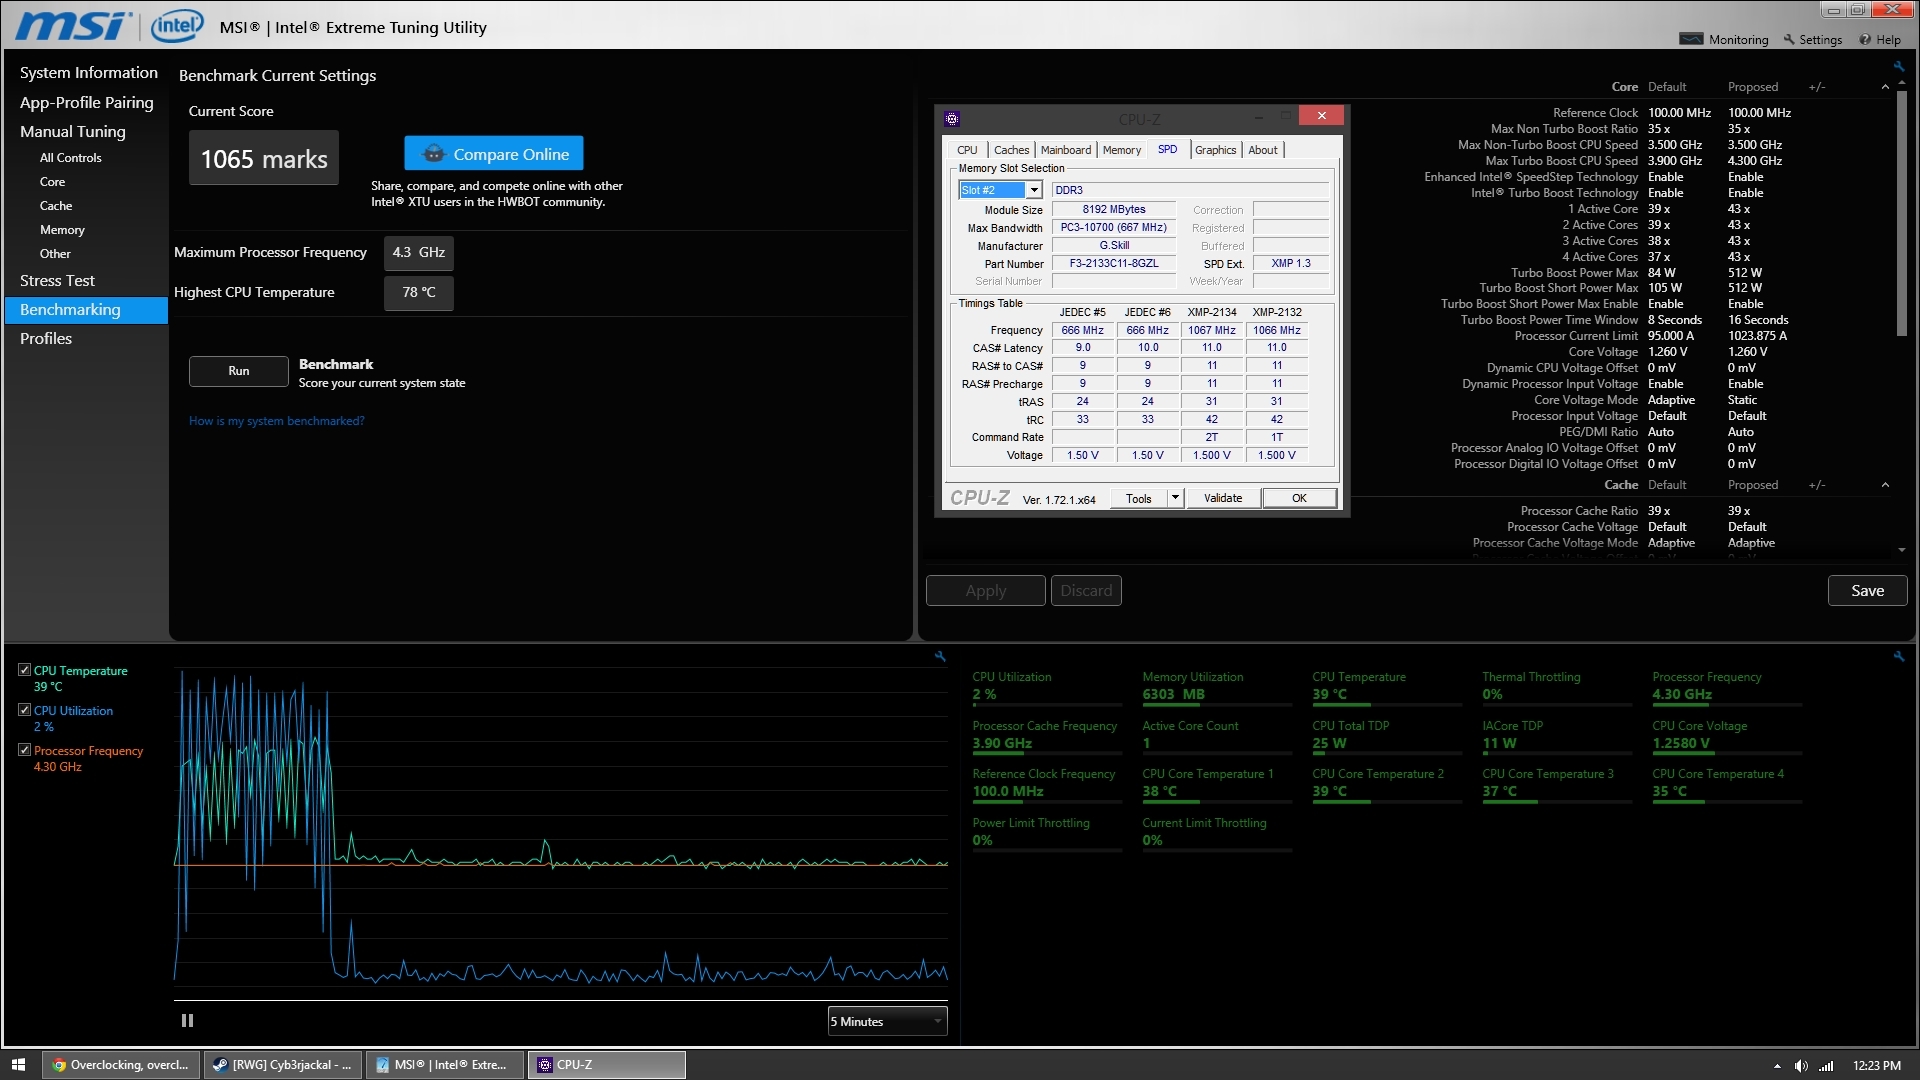Open App-Profile Pairing section
The height and width of the screenshot is (1080, 1920).
click(x=87, y=102)
